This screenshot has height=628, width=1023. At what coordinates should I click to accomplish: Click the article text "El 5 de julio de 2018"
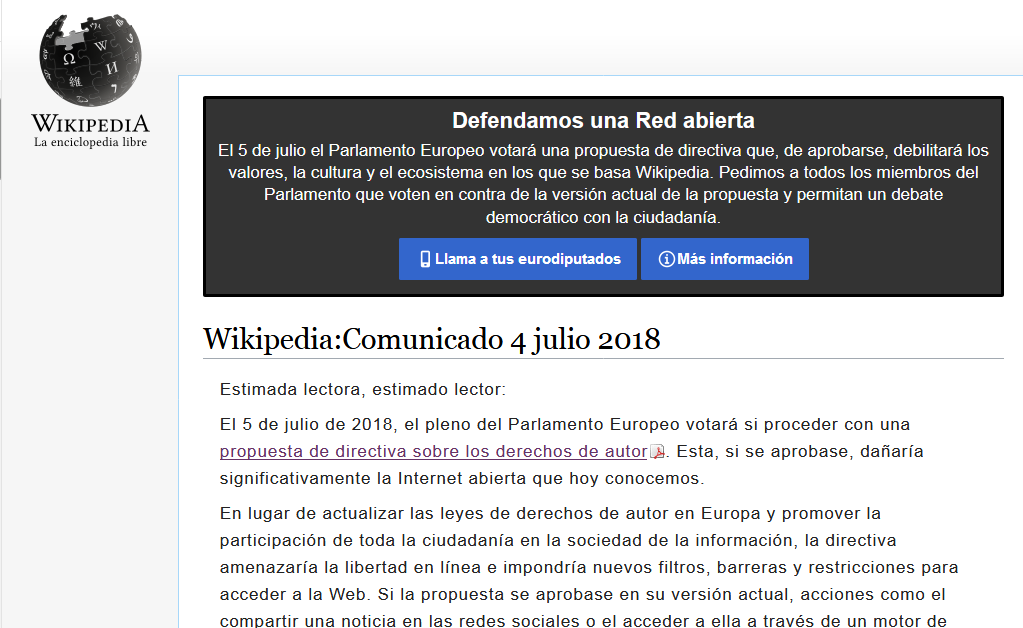[x=302, y=424]
